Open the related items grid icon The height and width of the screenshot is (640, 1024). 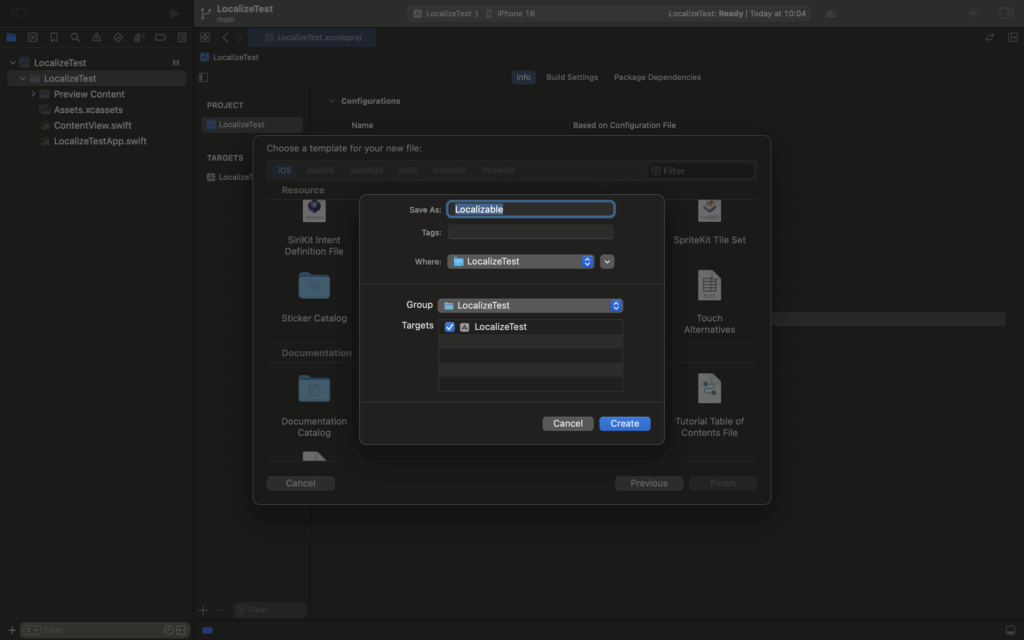pos(205,37)
